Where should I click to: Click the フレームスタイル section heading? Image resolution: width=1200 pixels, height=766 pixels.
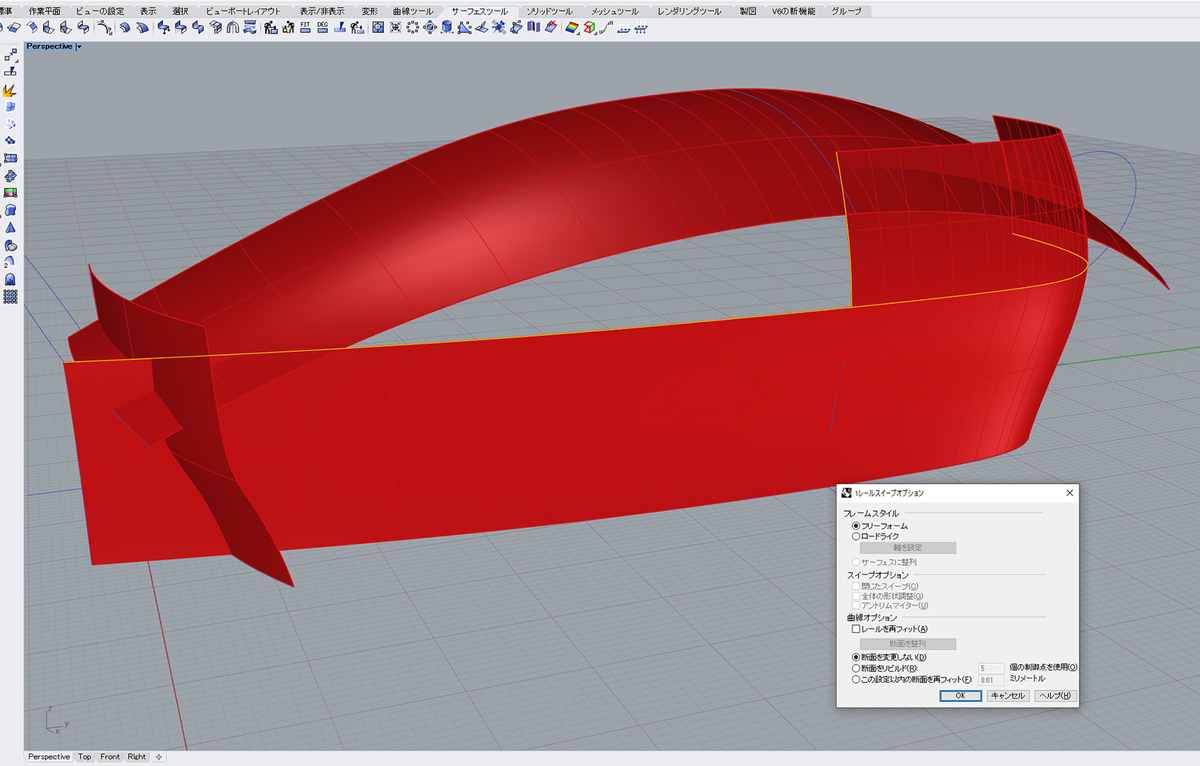coord(871,514)
